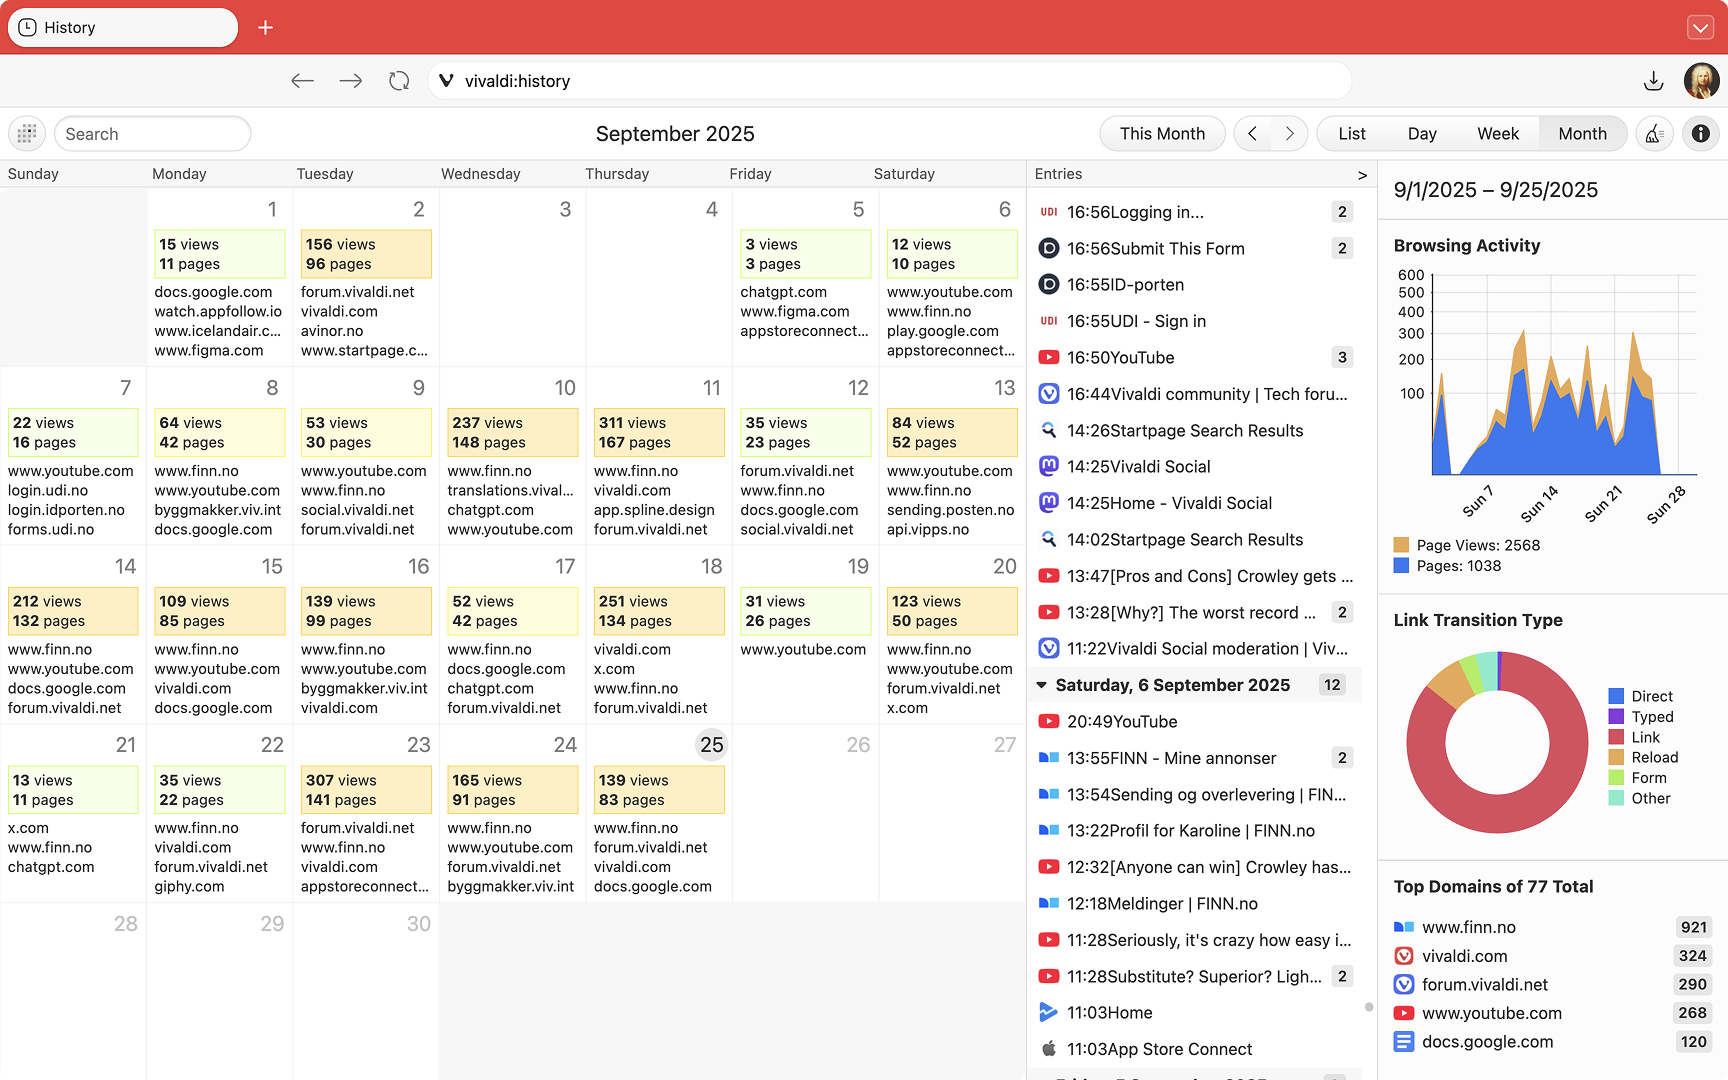Collapse the Saturday, 6 September 2025 group
This screenshot has width=1728, height=1080.
[x=1042, y=685]
